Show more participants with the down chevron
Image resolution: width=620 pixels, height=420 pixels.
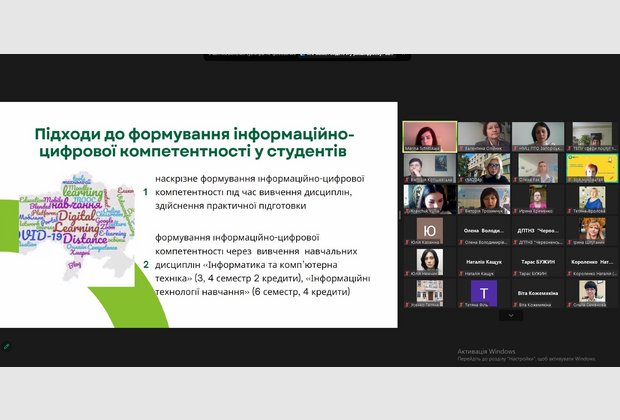click(511, 315)
